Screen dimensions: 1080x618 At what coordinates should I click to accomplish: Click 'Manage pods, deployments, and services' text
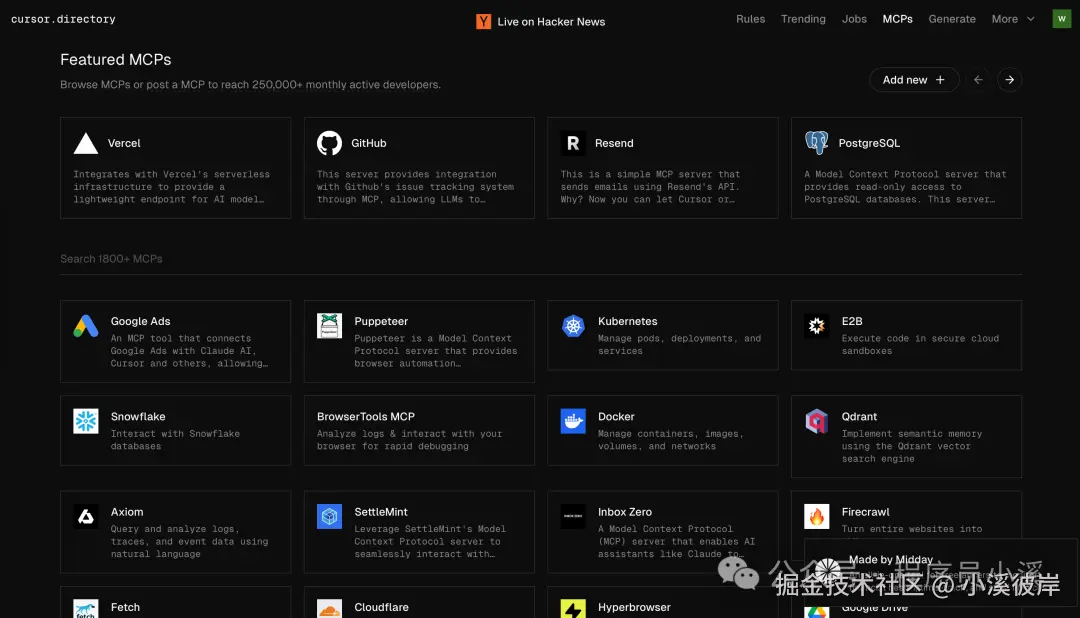679,344
